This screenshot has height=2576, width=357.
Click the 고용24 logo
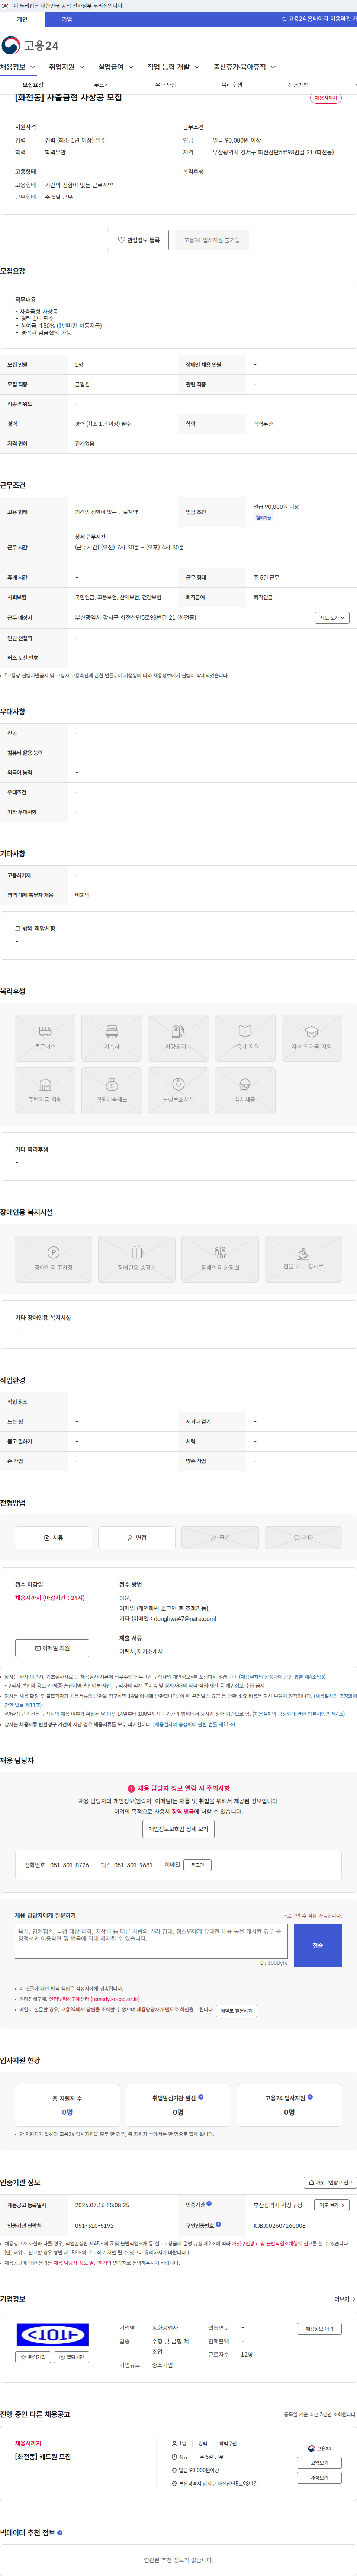tap(30, 45)
